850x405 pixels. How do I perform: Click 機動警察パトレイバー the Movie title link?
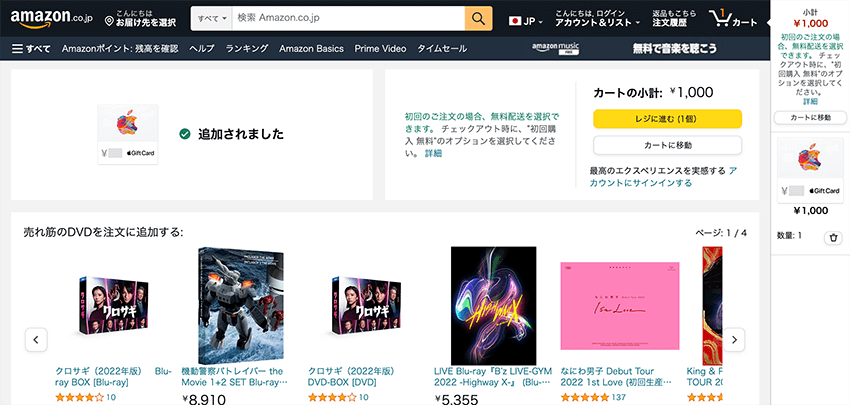click(x=235, y=377)
